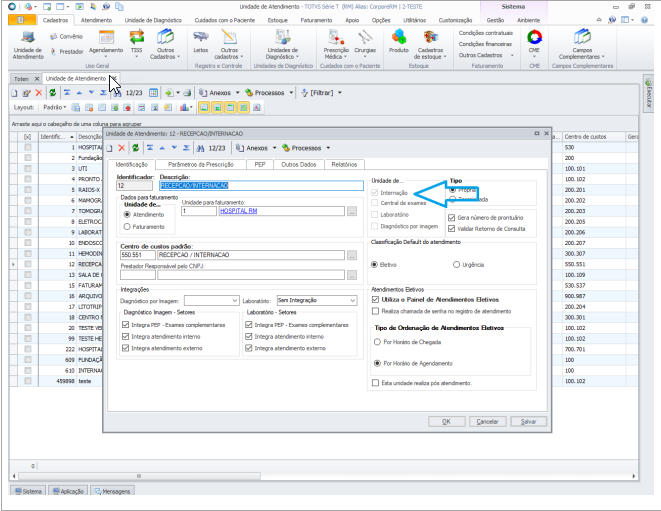The height and width of the screenshot is (511, 661).
Task: Expand the Filtrar dropdown
Action: (x=340, y=93)
